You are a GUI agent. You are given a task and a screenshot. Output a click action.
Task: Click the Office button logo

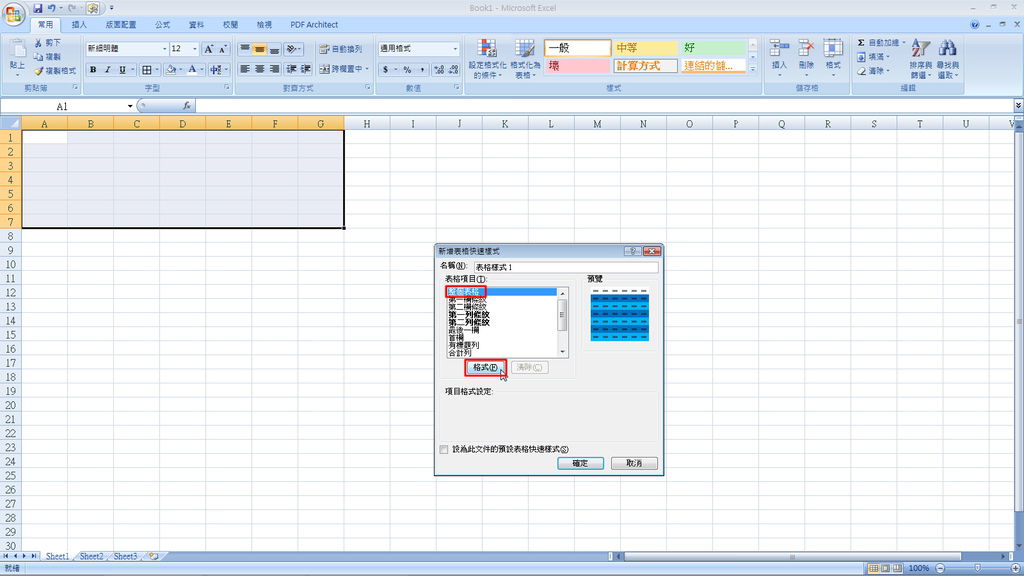point(13,14)
